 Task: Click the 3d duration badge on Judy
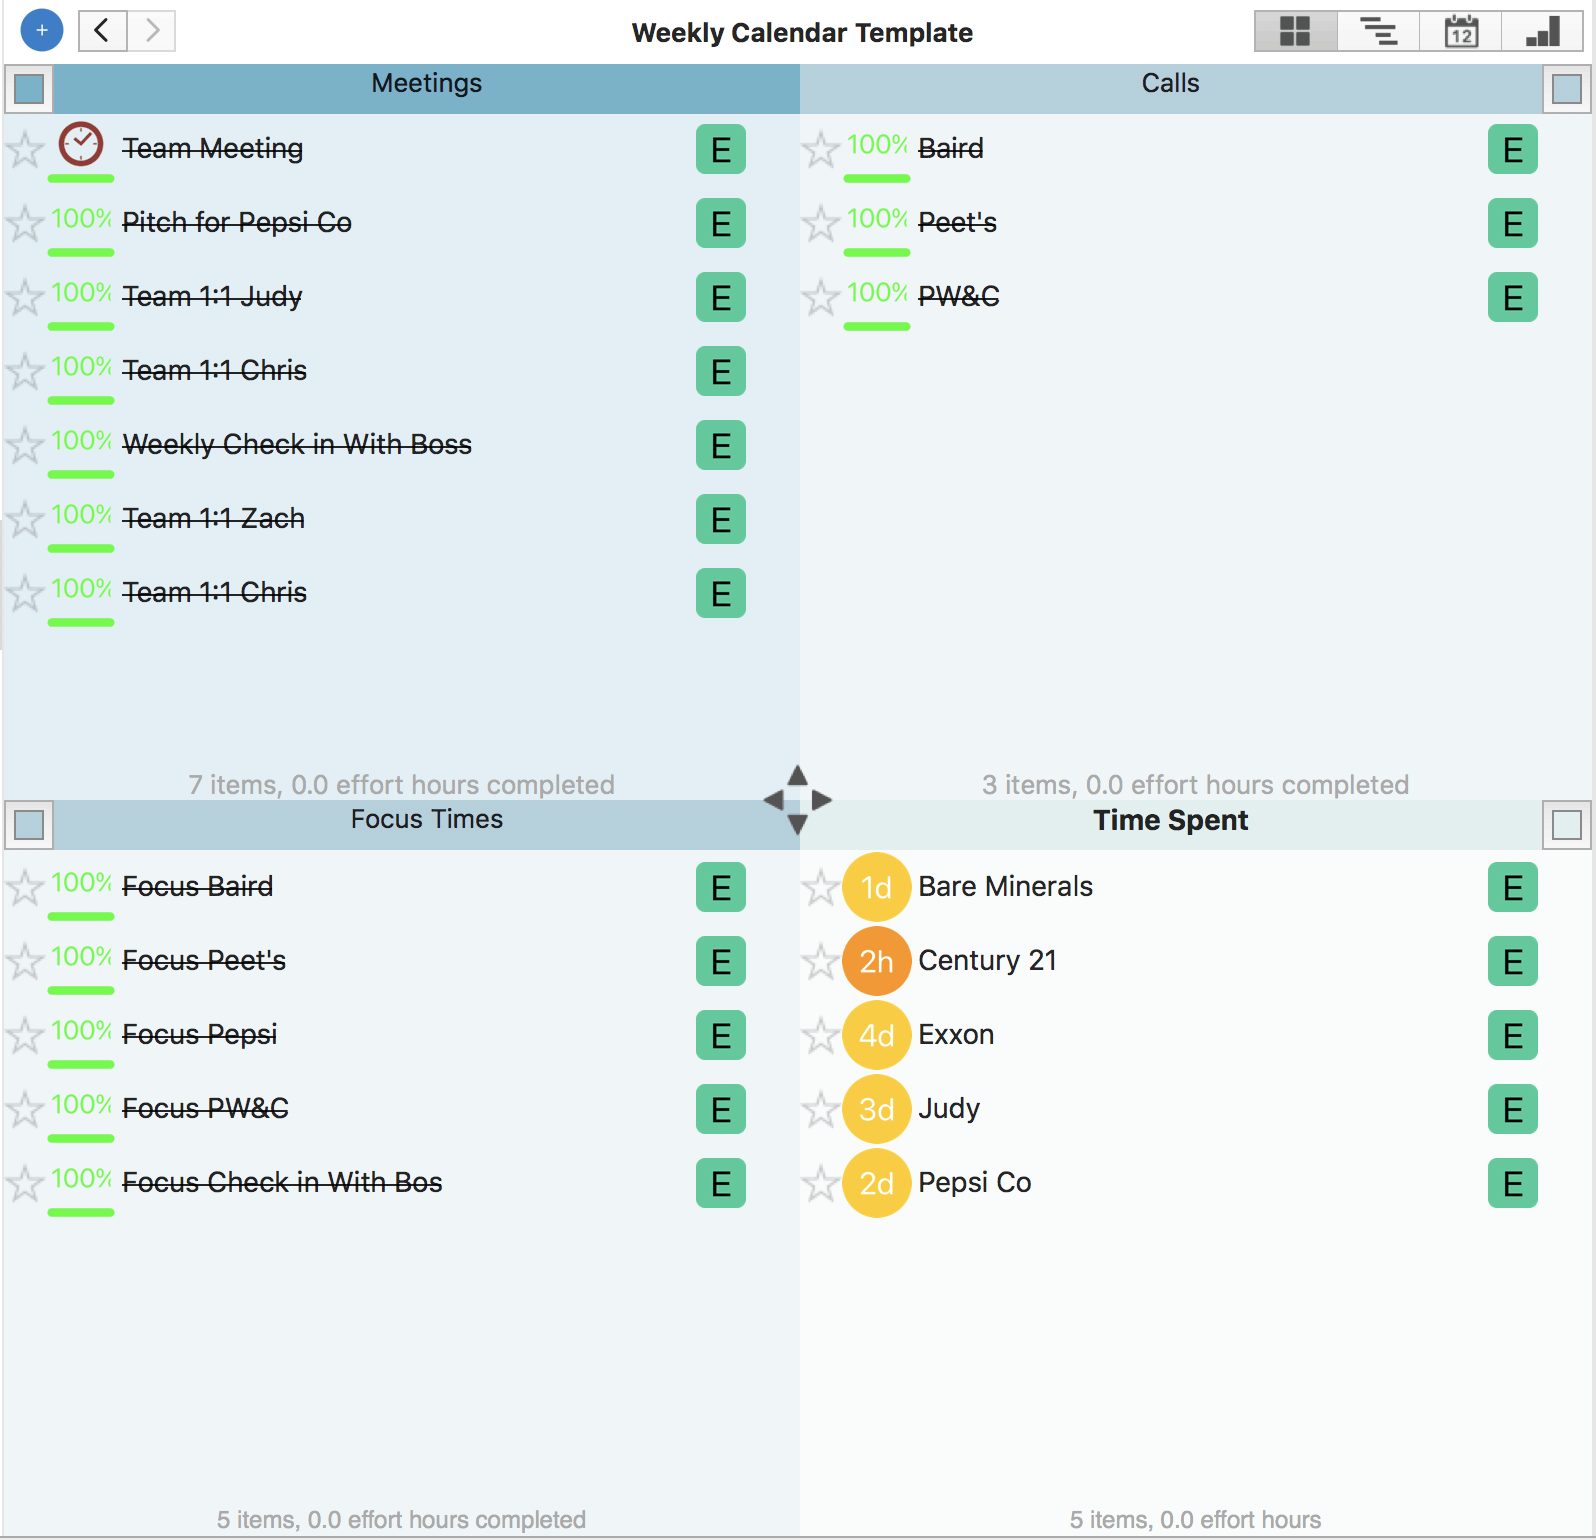point(877,1109)
